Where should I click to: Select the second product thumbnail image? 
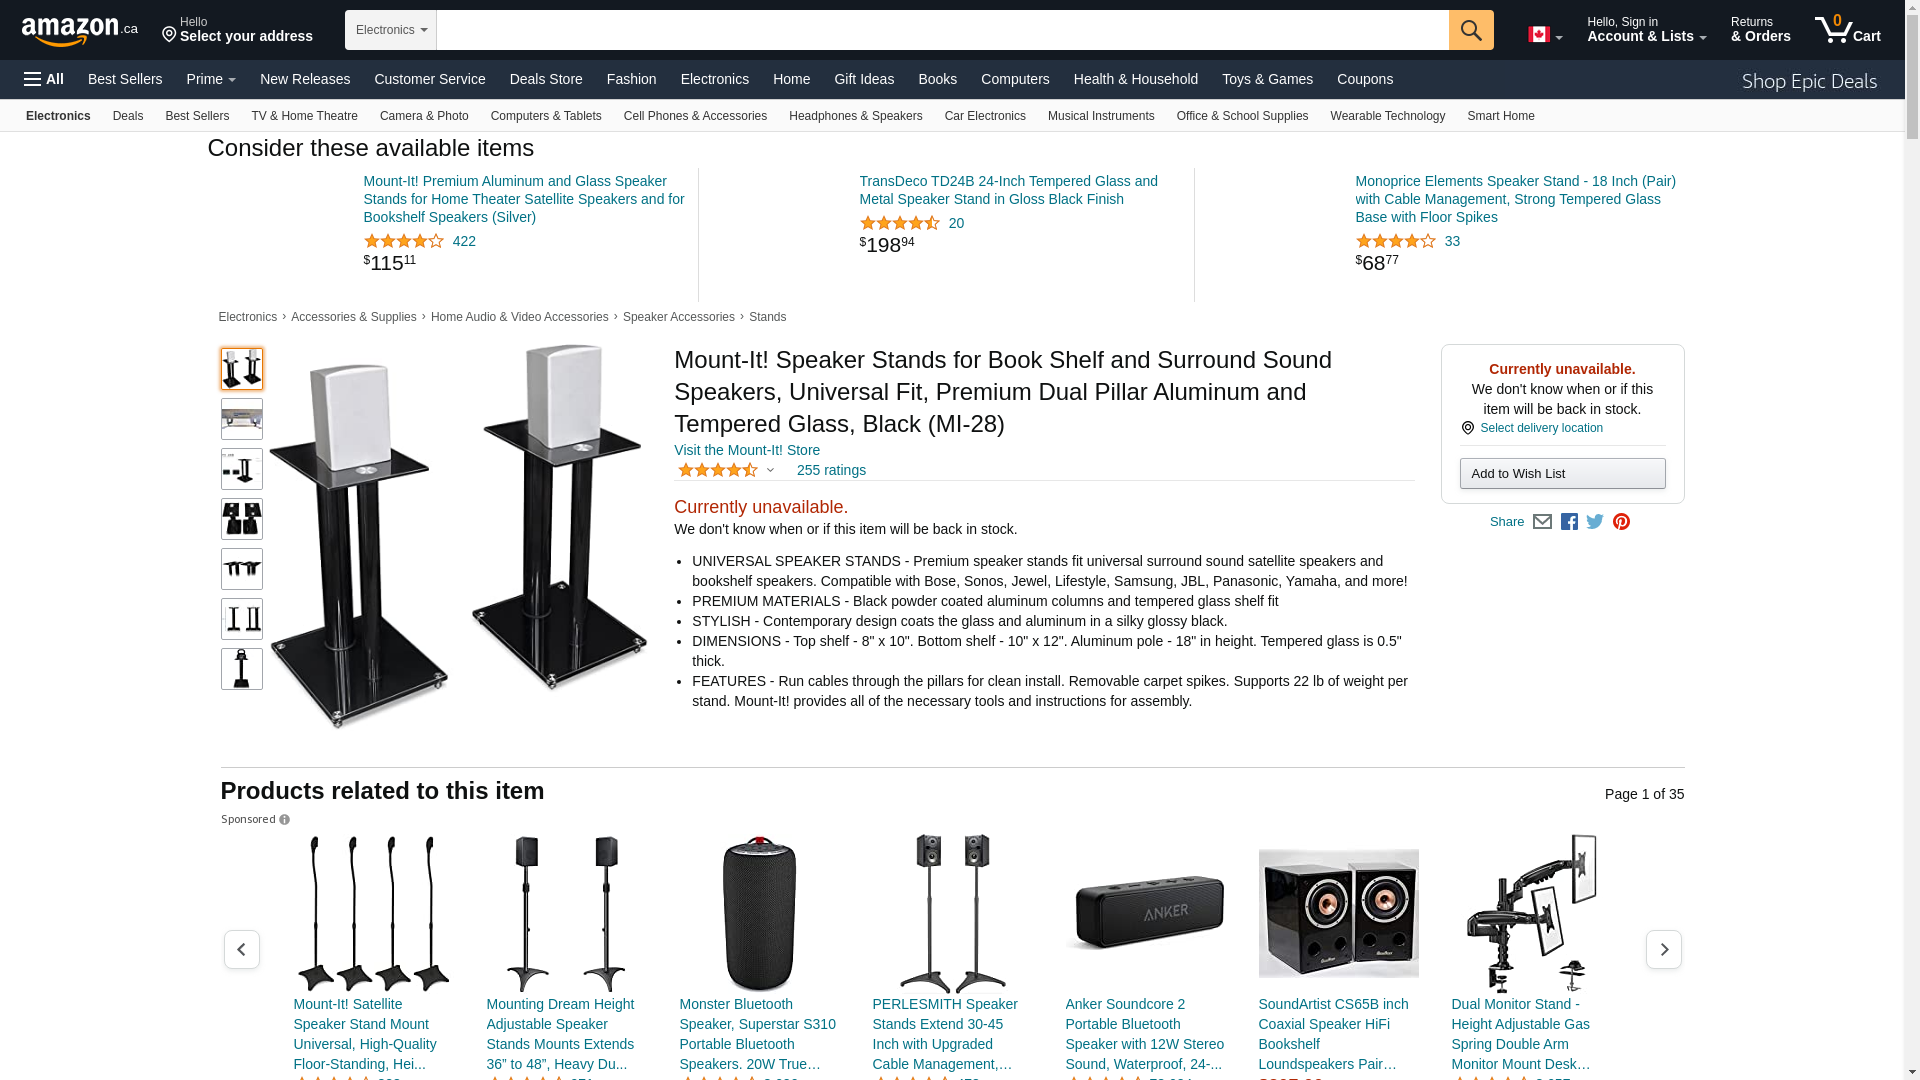point(242,419)
